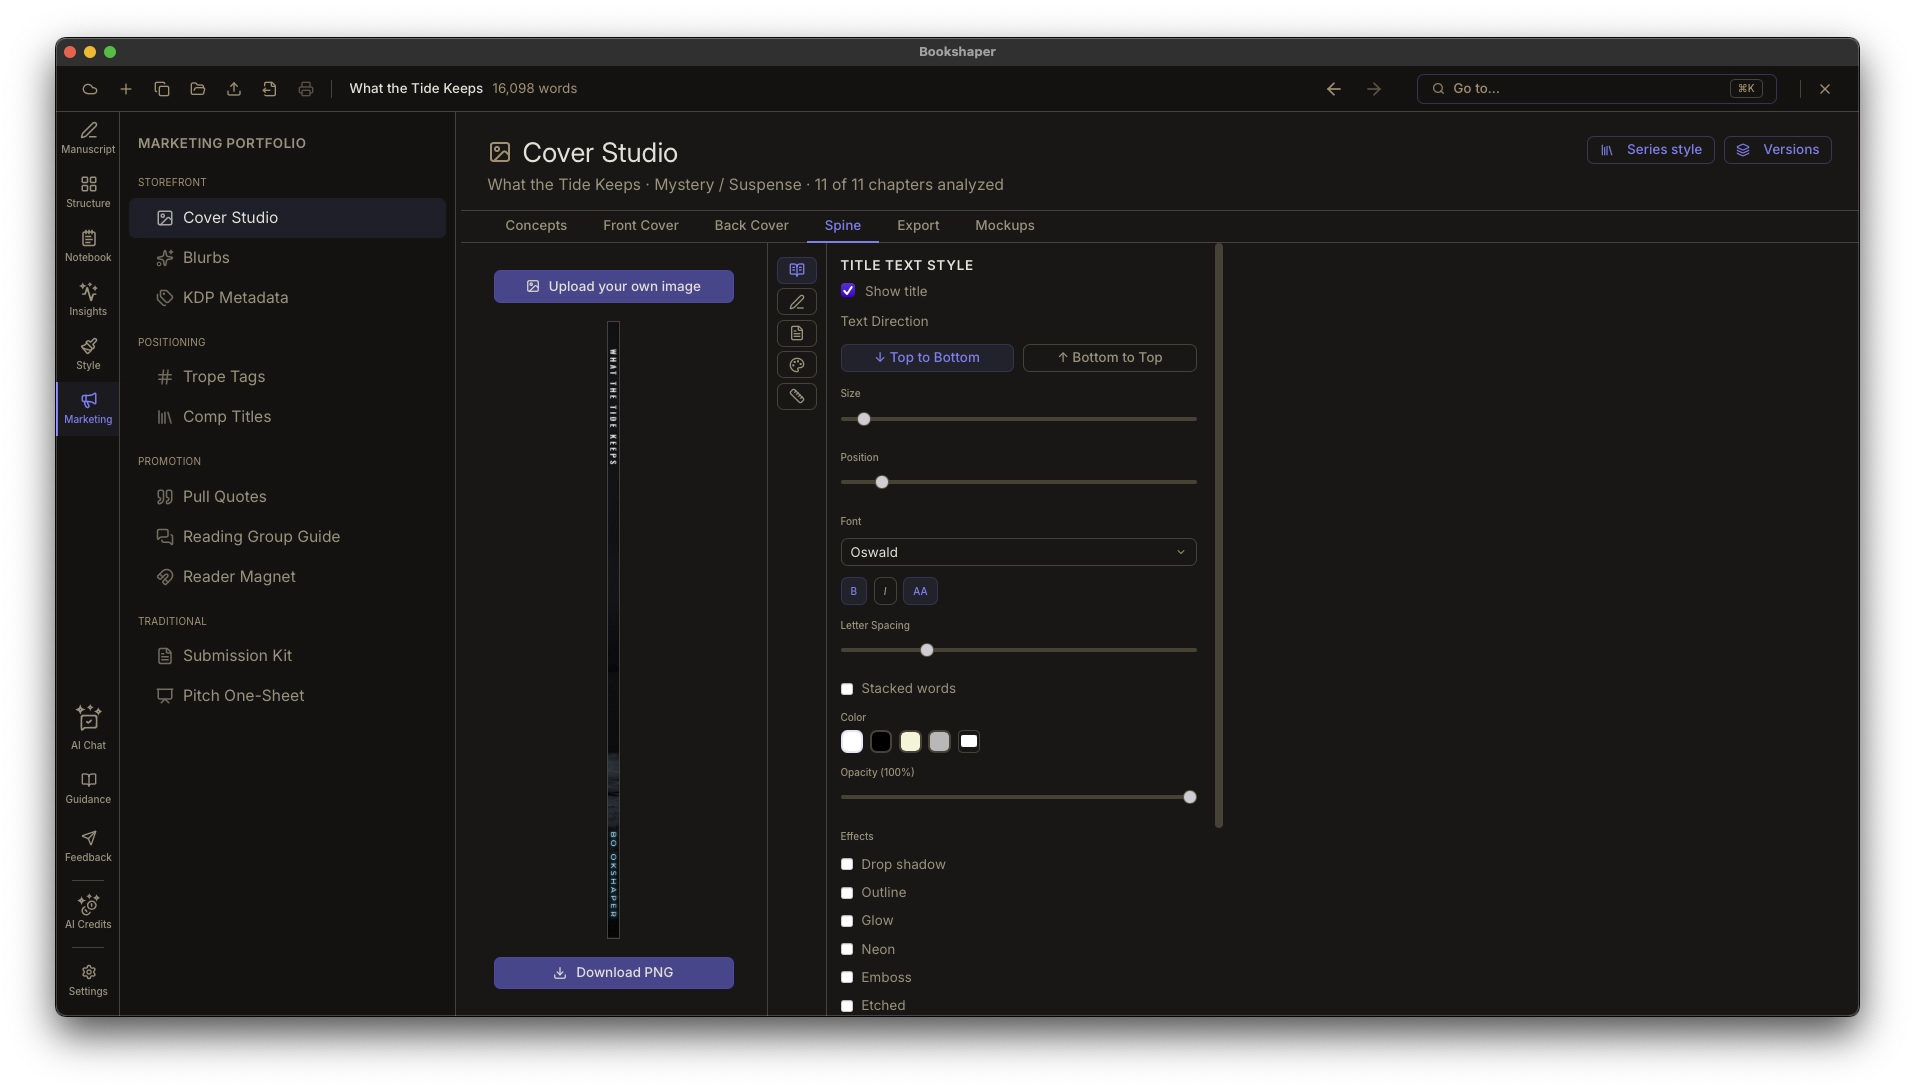Image resolution: width=1915 pixels, height=1090 pixels.
Task: Click the Download PNG button
Action: point(614,973)
